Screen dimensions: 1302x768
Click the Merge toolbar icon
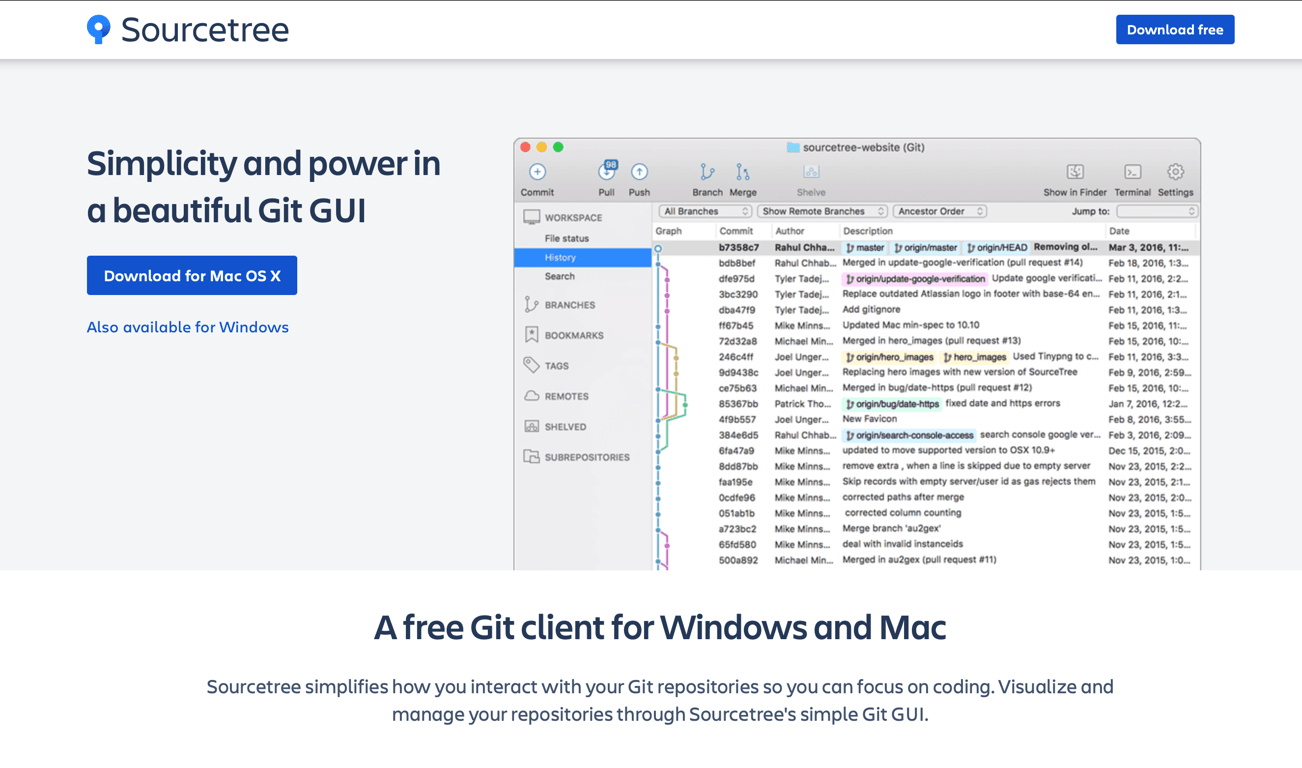coord(743,172)
